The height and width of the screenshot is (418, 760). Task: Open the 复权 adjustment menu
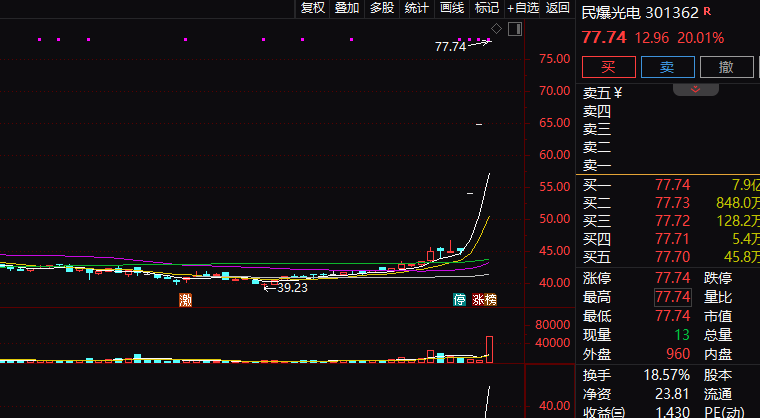click(x=313, y=8)
